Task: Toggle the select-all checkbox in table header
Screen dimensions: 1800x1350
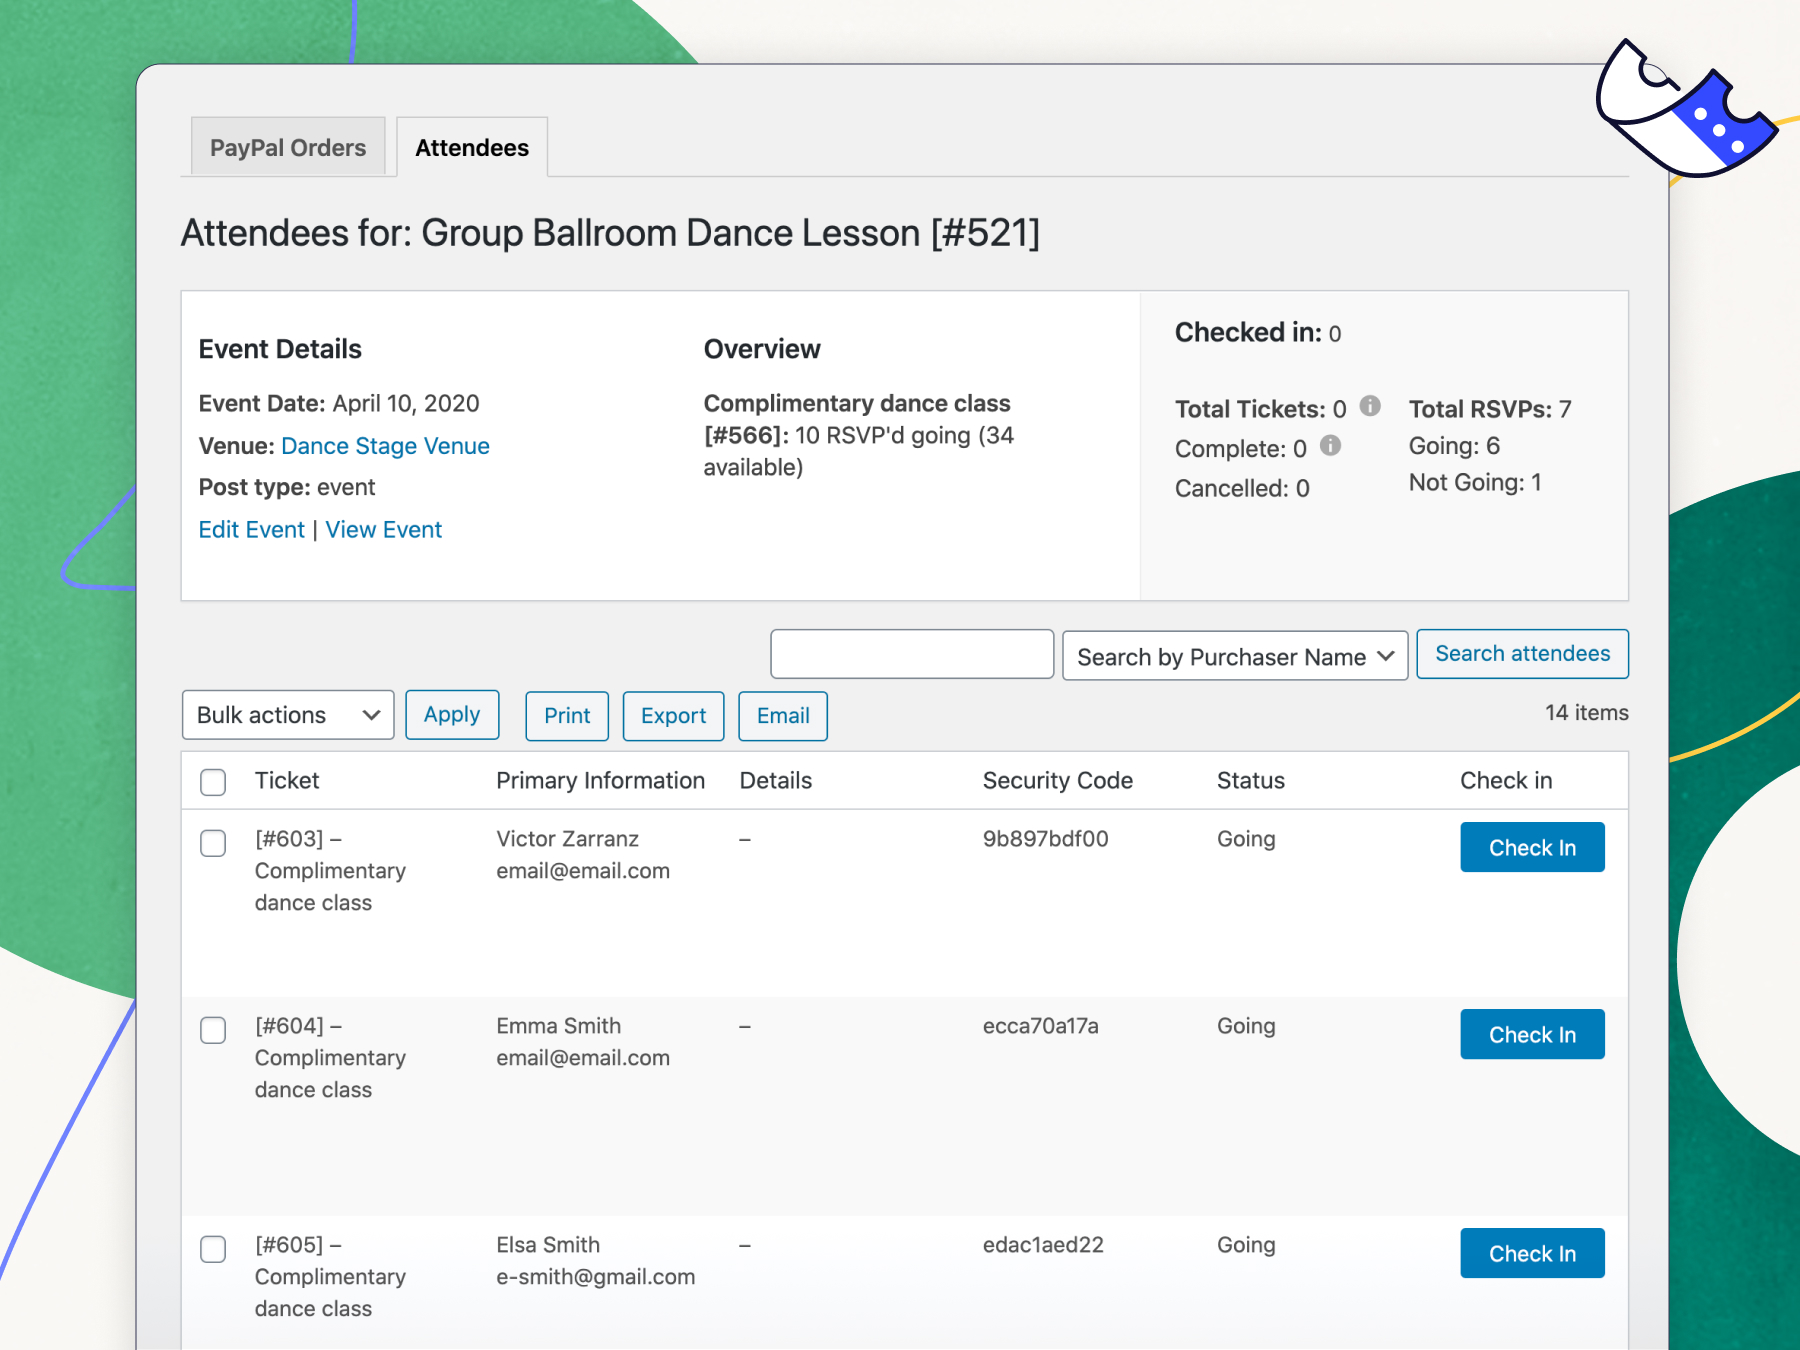Action: [x=213, y=782]
